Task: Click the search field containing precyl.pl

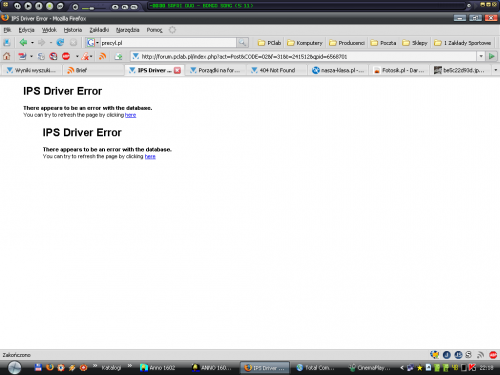Action: [168, 43]
